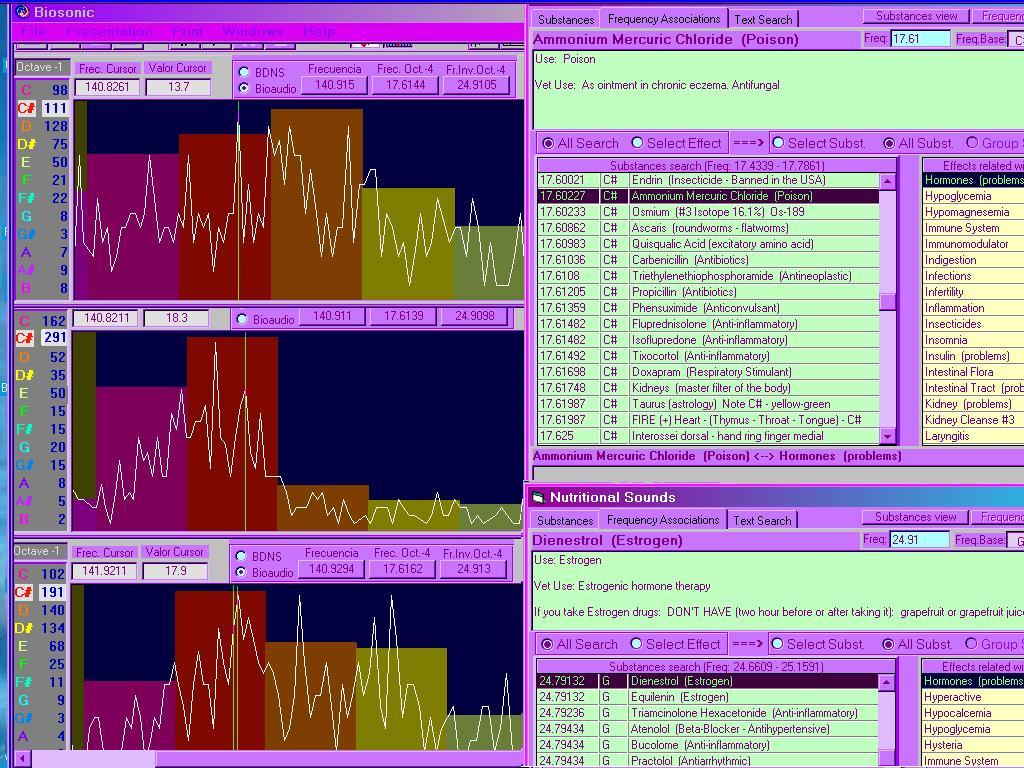
Task: Open Substances tab in Nutritional Sounds window
Action: [x=565, y=520]
